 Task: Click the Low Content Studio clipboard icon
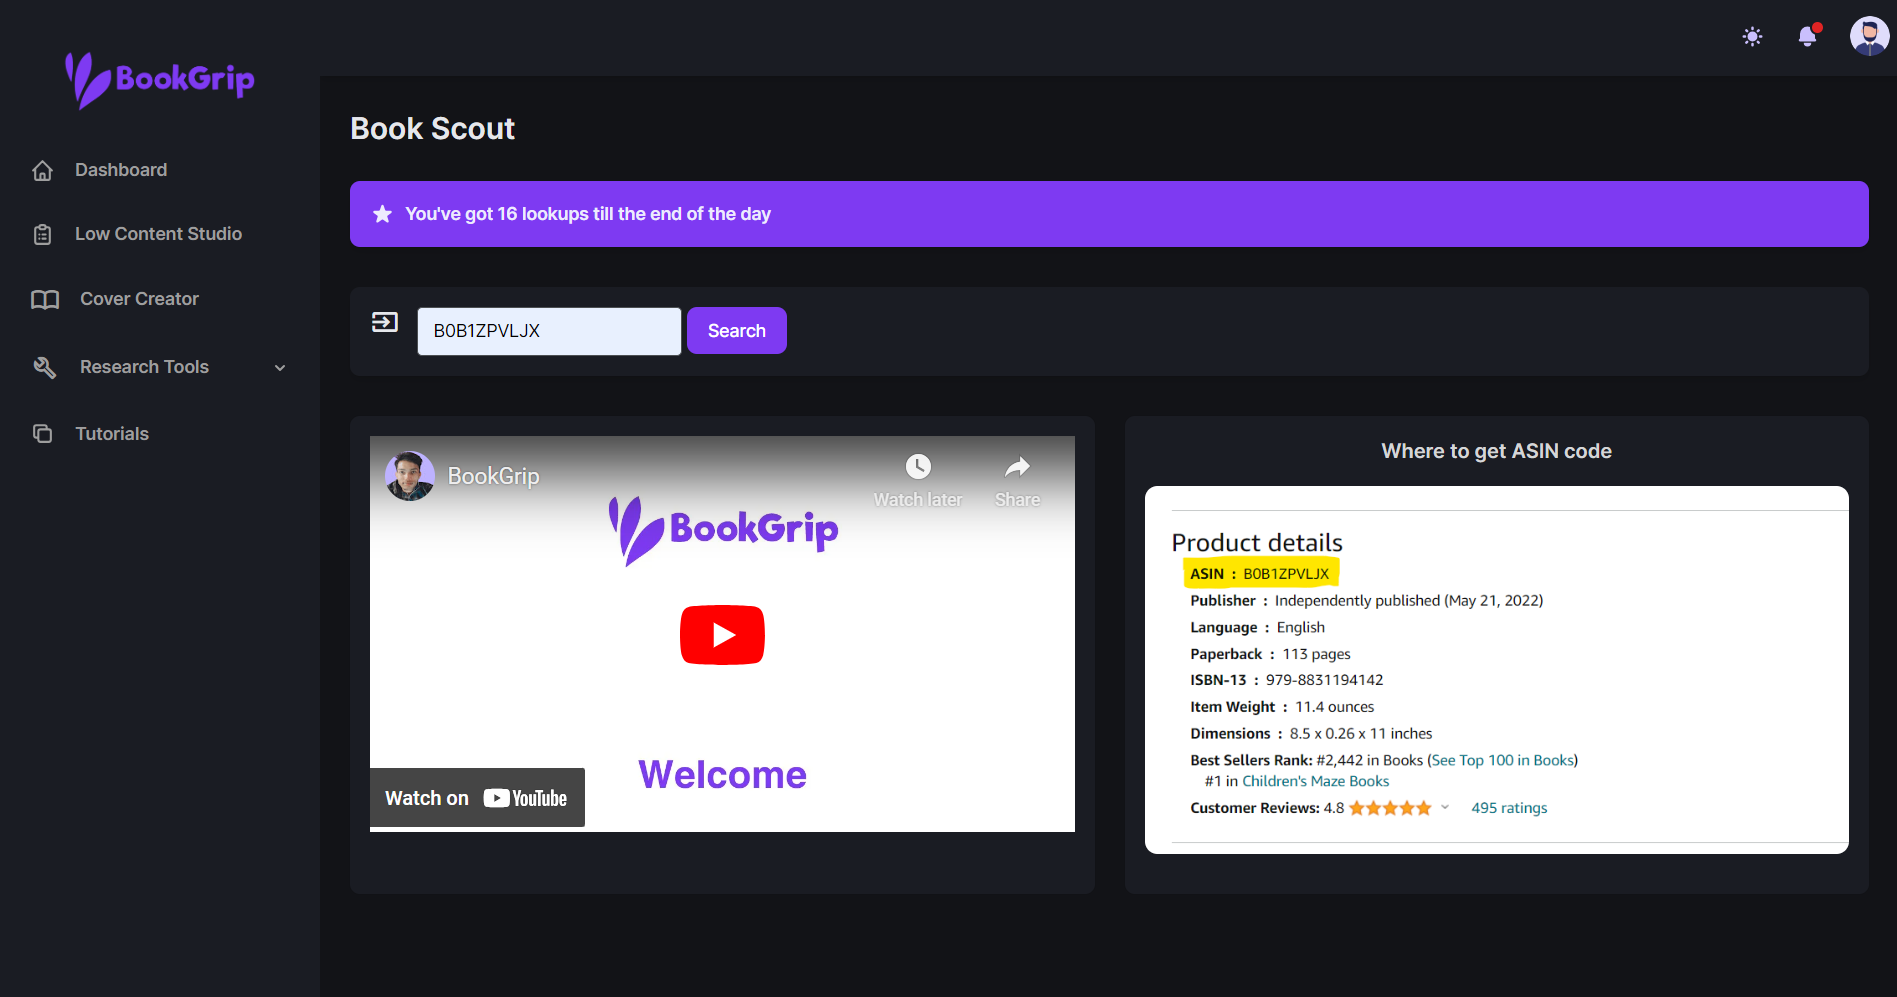pos(42,234)
